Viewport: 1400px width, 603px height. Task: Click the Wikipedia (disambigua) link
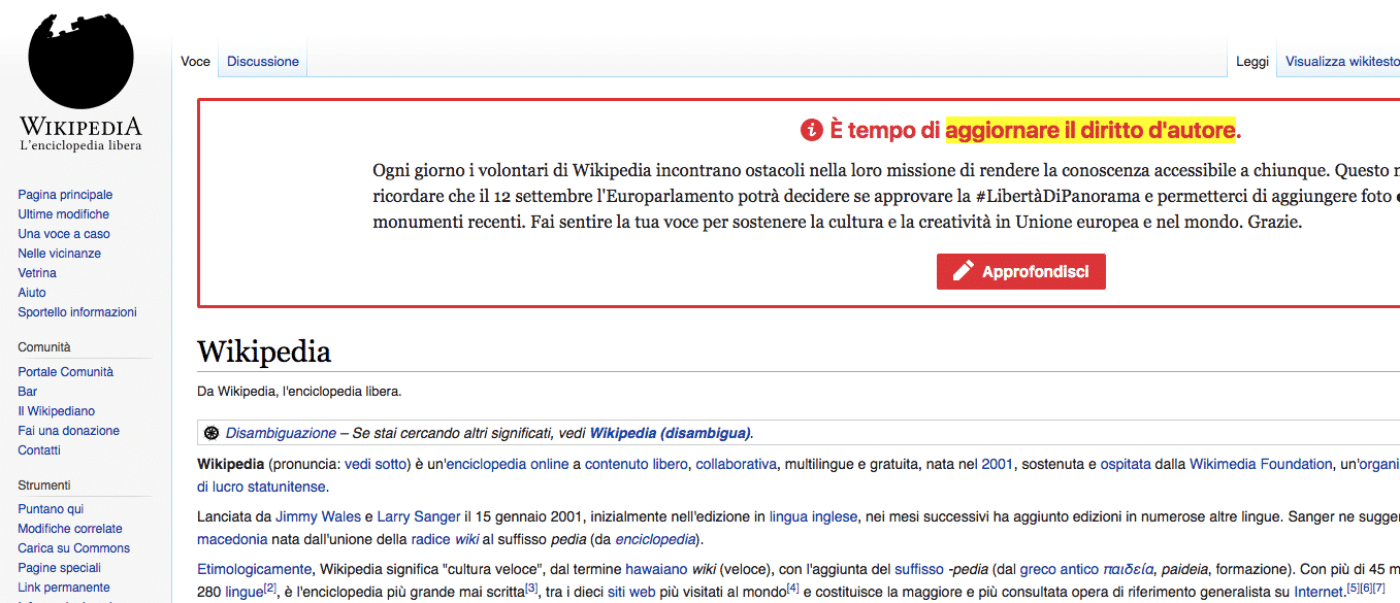point(669,434)
